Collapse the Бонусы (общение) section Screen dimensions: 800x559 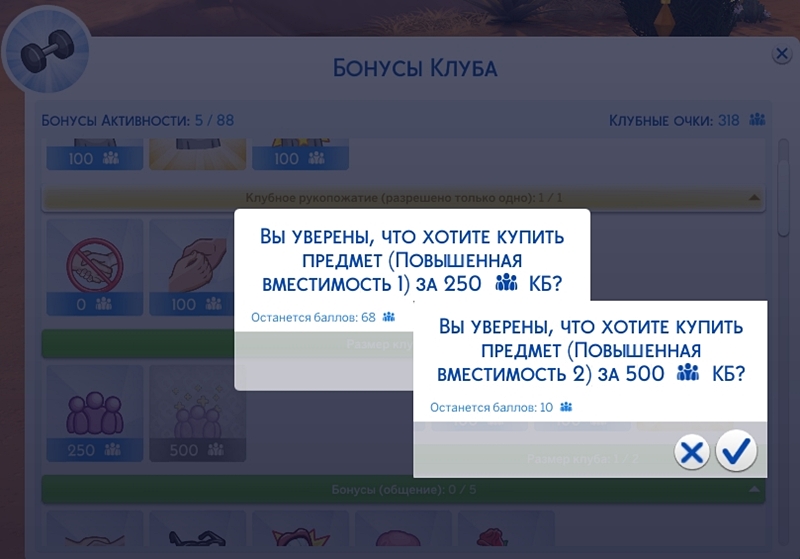click(754, 490)
